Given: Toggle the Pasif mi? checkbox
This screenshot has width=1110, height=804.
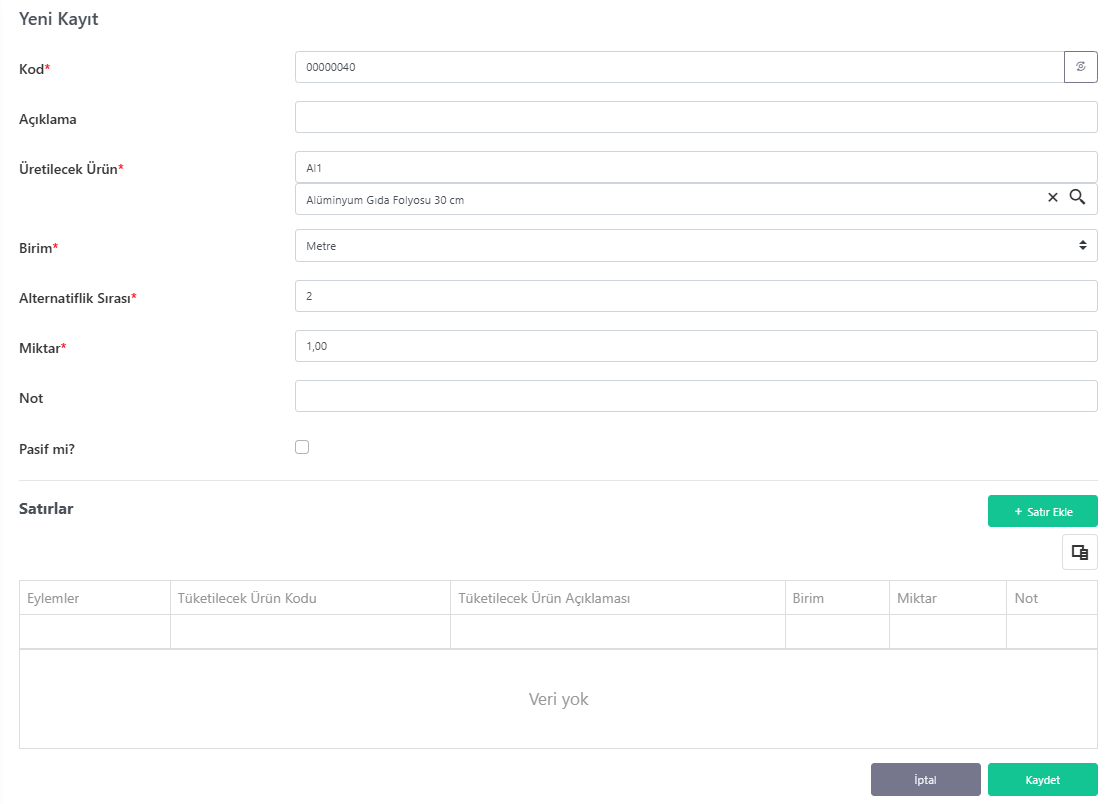Looking at the screenshot, I should pyautogui.click(x=302, y=447).
